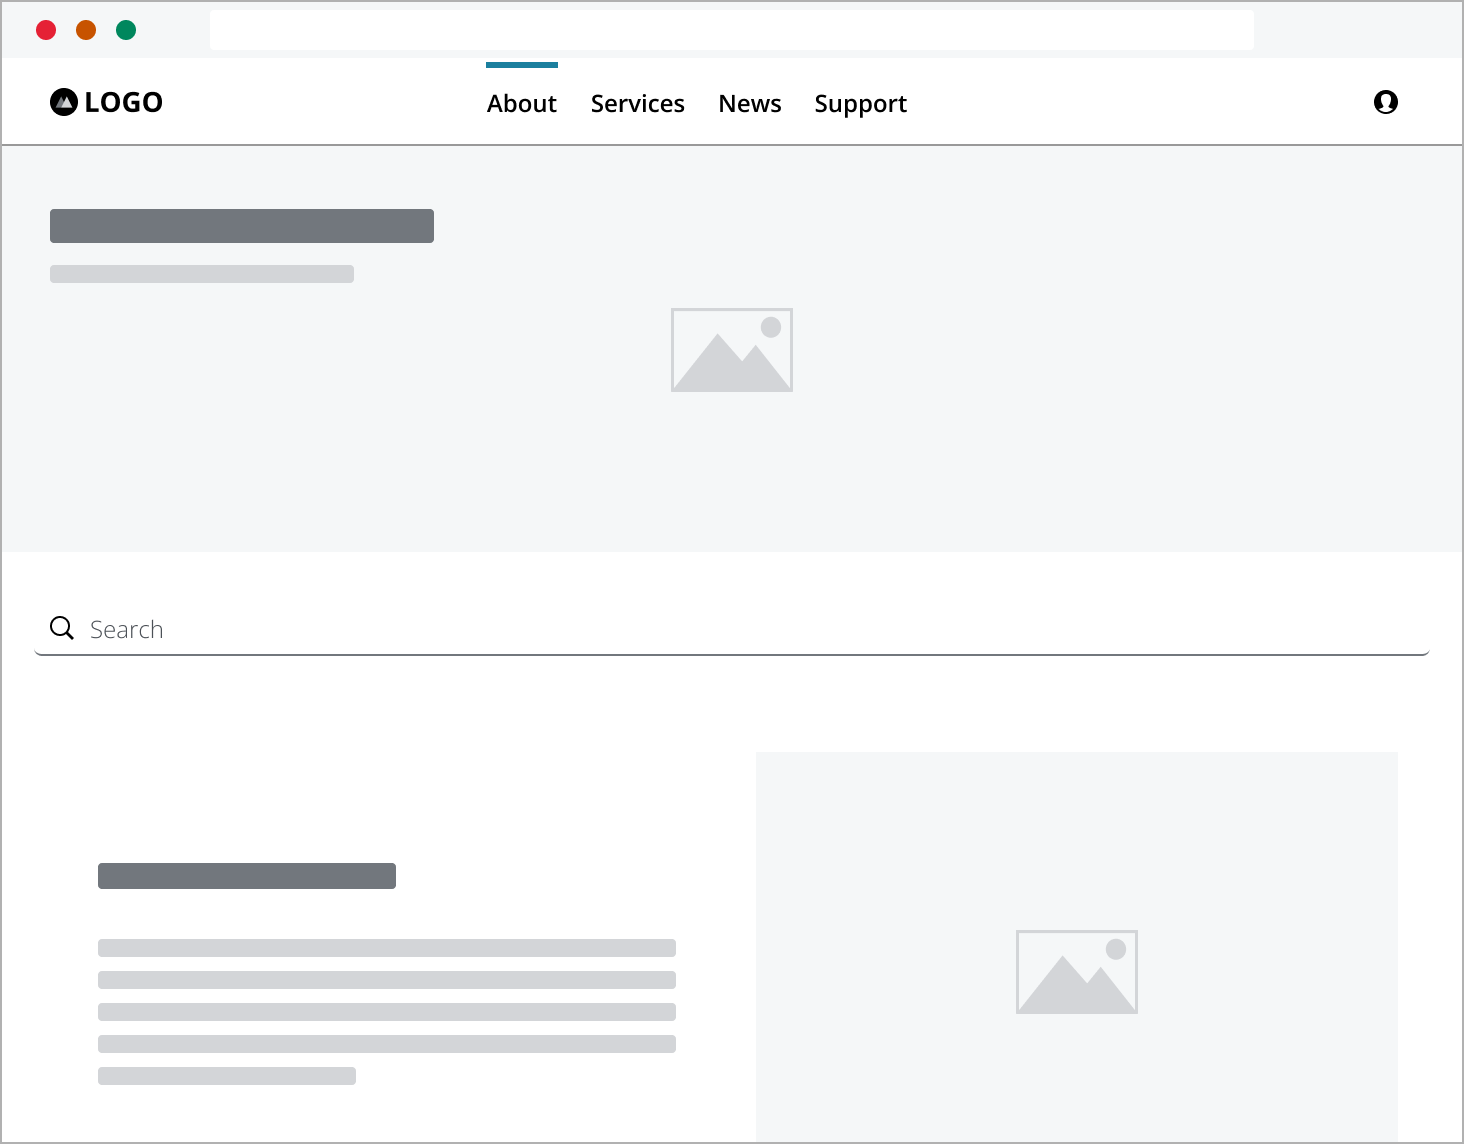Click the teal active-tab indicator above About
The width and height of the screenshot is (1464, 1144).
coord(521,66)
